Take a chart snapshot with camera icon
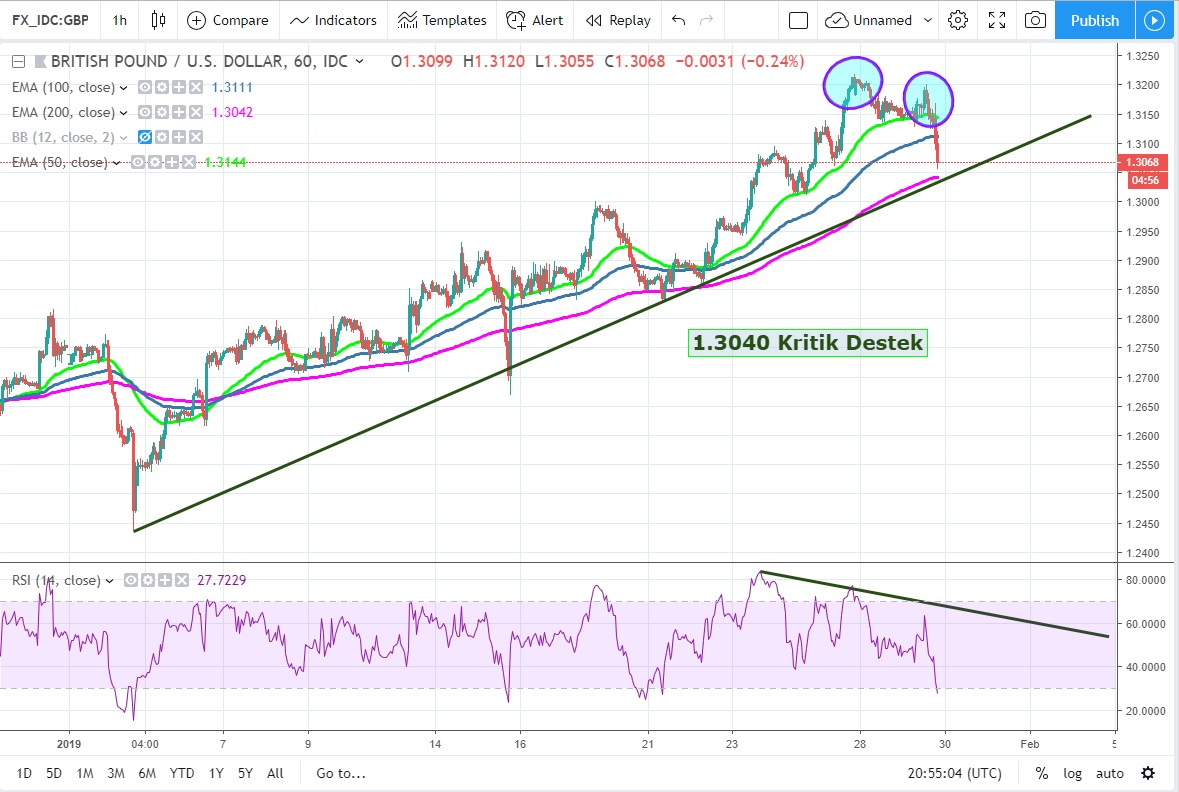 tap(1036, 20)
